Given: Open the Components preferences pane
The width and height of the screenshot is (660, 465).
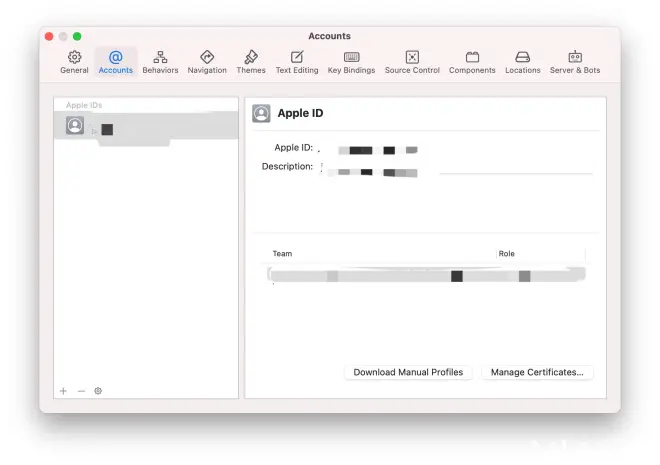Looking at the screenshot, I should (x=472, y=62).
